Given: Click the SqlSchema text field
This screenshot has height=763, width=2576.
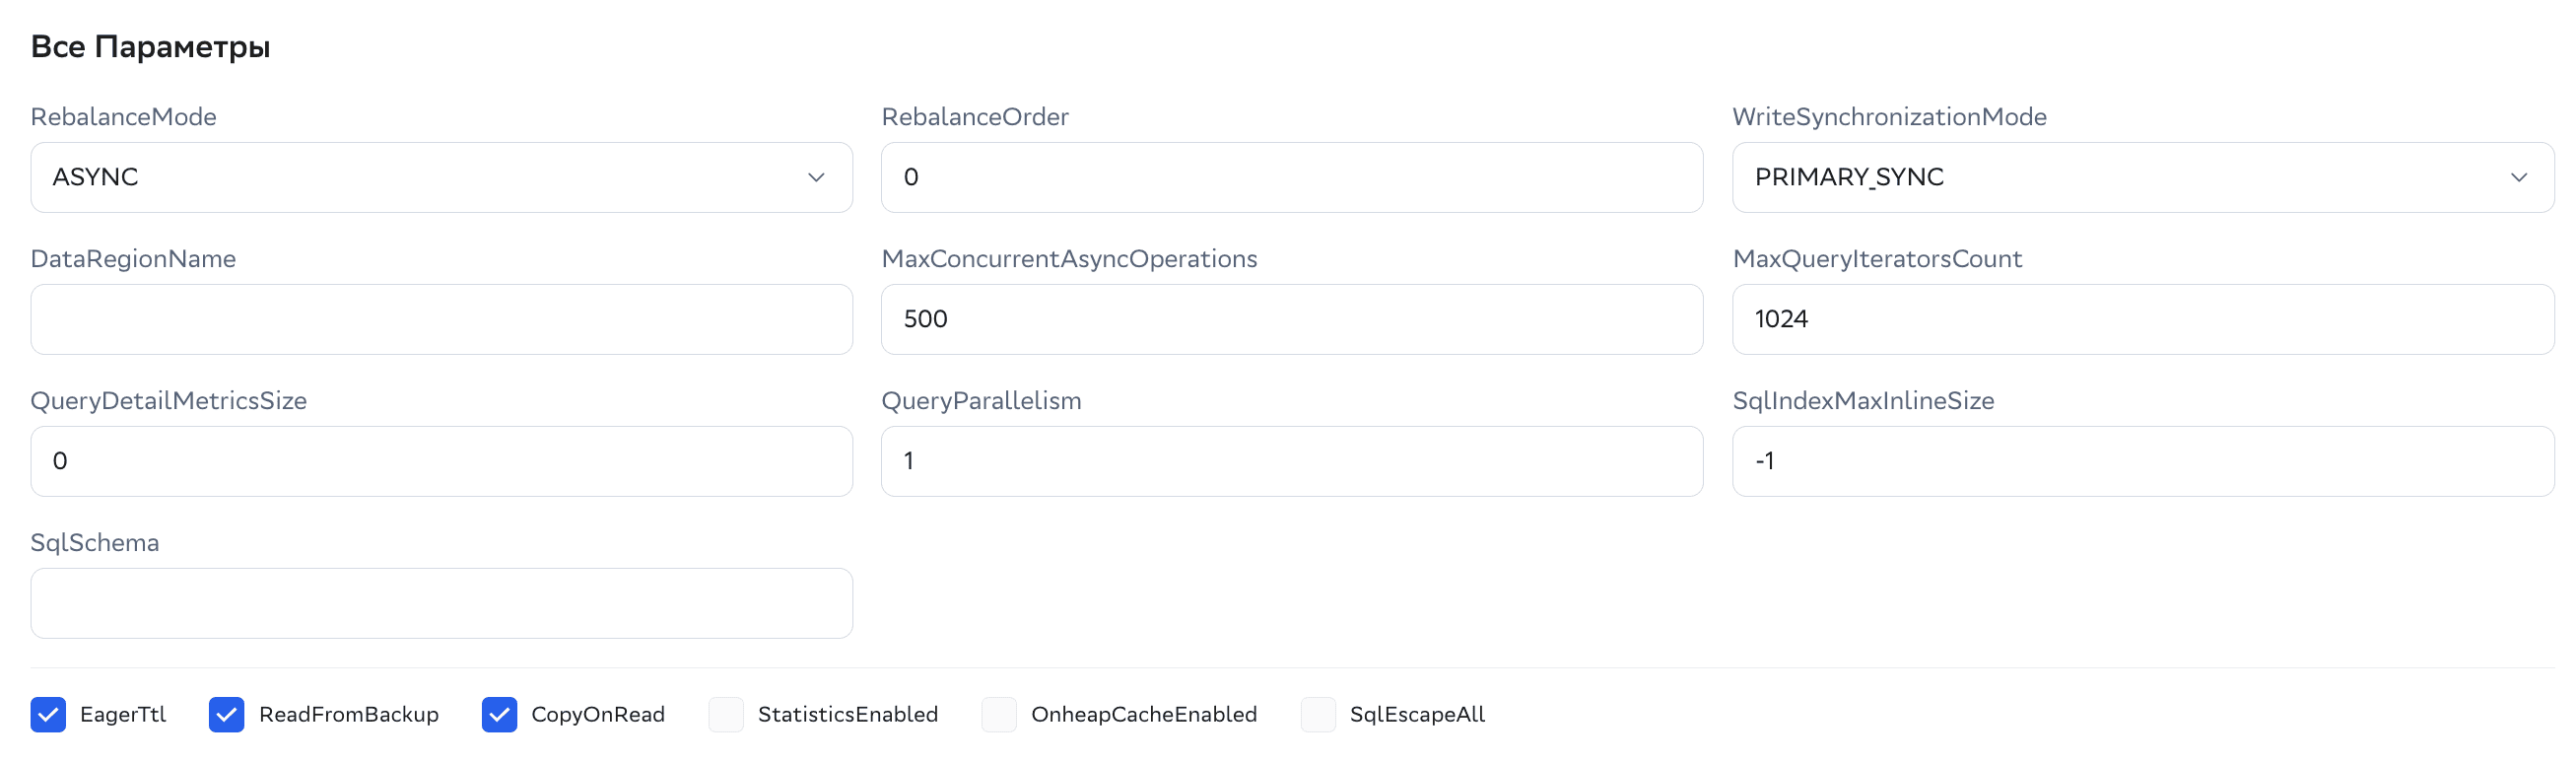Looking at the screenshot, I should [x=440, y=603].
